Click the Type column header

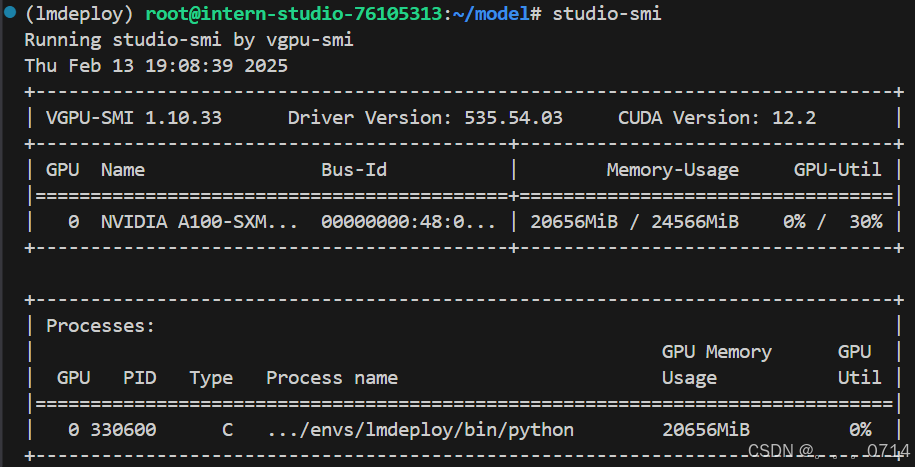pos(211,378)
